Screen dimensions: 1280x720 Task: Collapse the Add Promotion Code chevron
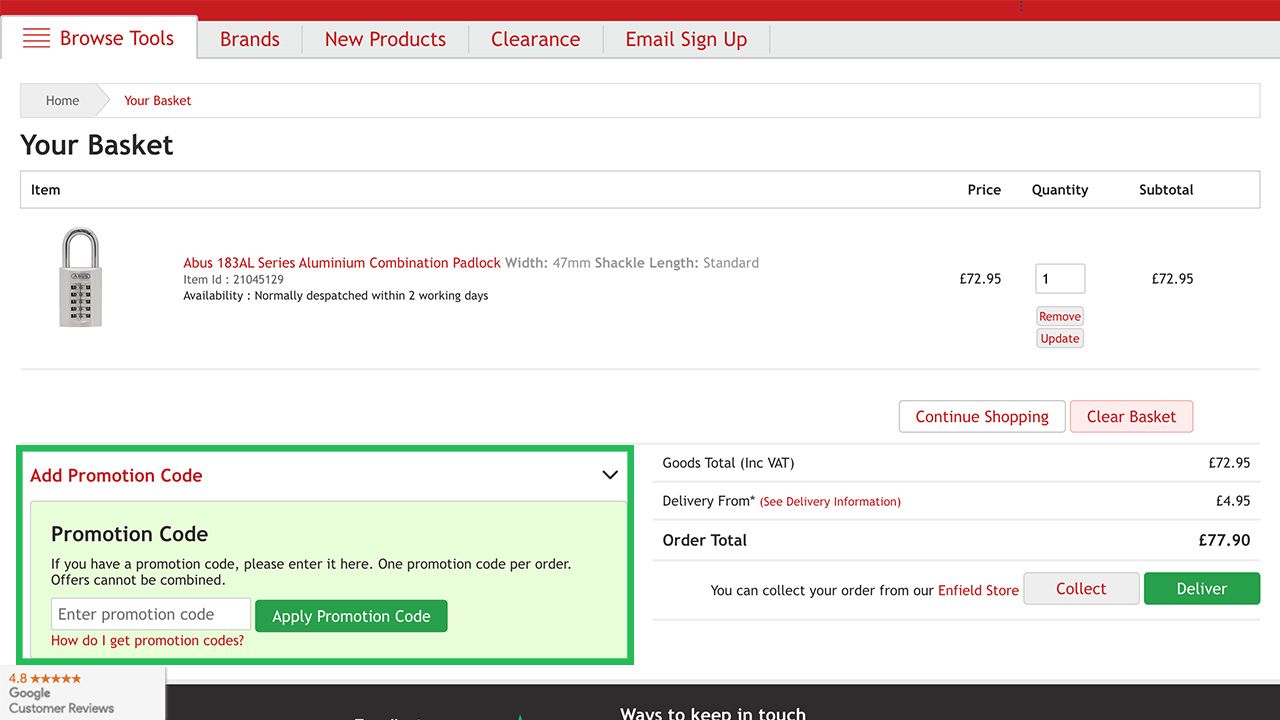pos(610,475)
